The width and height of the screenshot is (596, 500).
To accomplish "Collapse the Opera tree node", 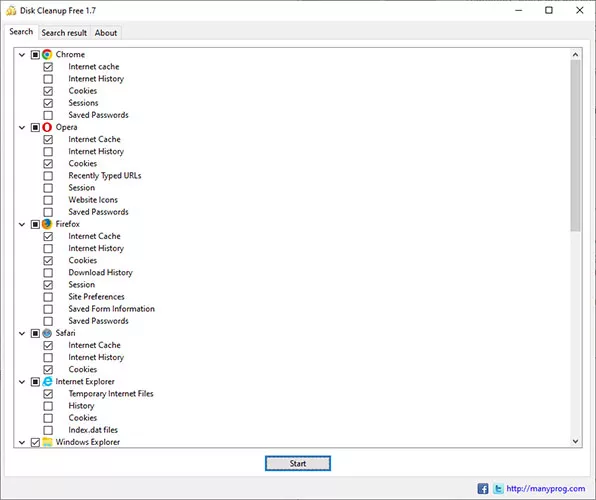I will pos(22,127).
